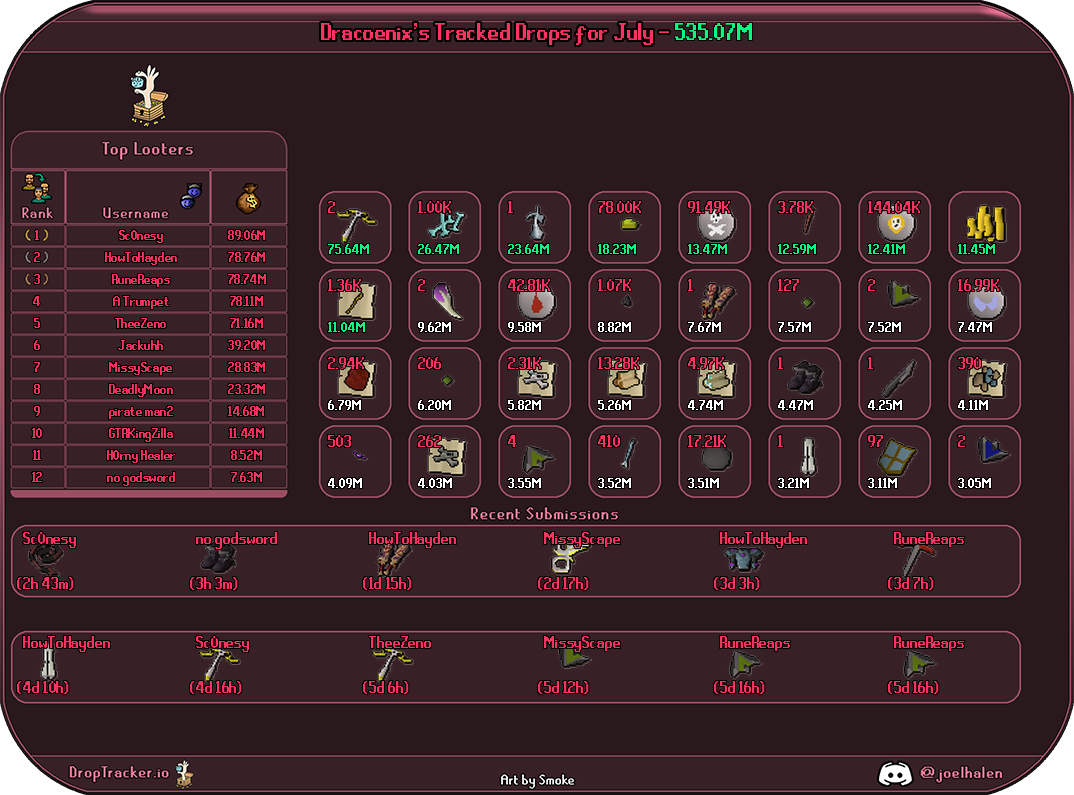
Task: Select the item icon worth 18.23M
Action: click(629, 224)
